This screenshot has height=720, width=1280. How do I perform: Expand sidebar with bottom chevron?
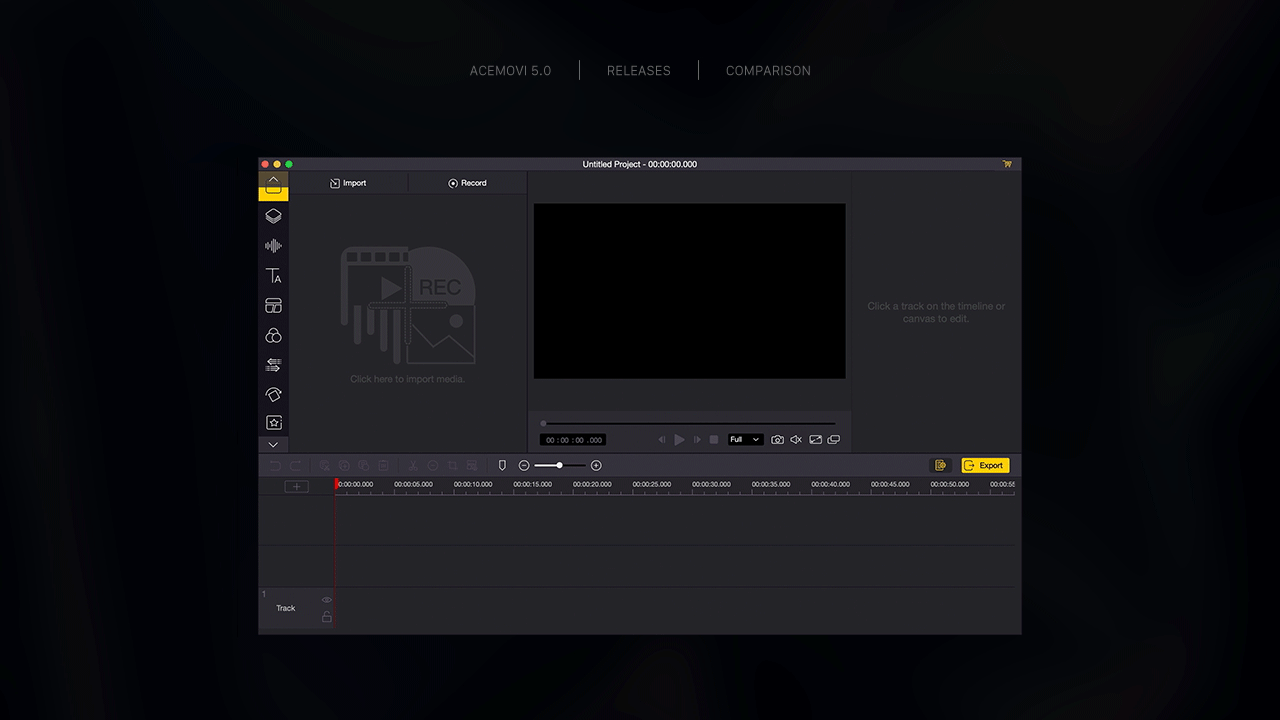273,444
